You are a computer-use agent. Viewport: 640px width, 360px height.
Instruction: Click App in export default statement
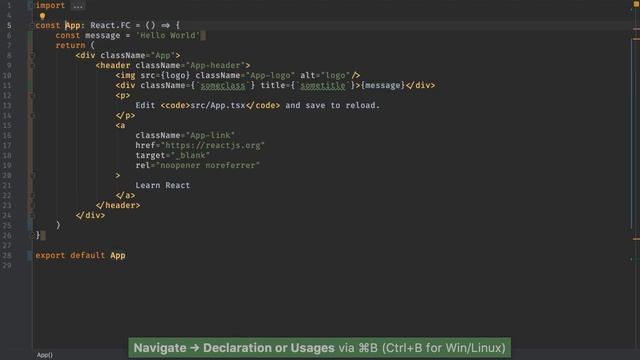tap(118, 256)
